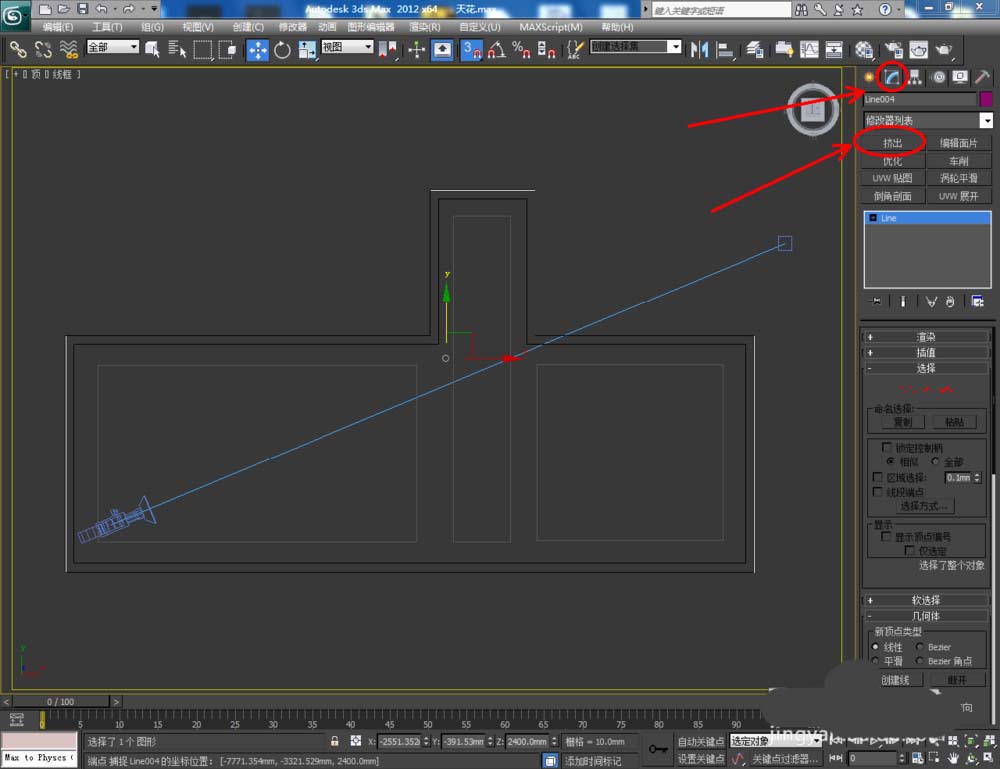
Task: Open the MAXScript(M) menu
Action: pos(550,27)
